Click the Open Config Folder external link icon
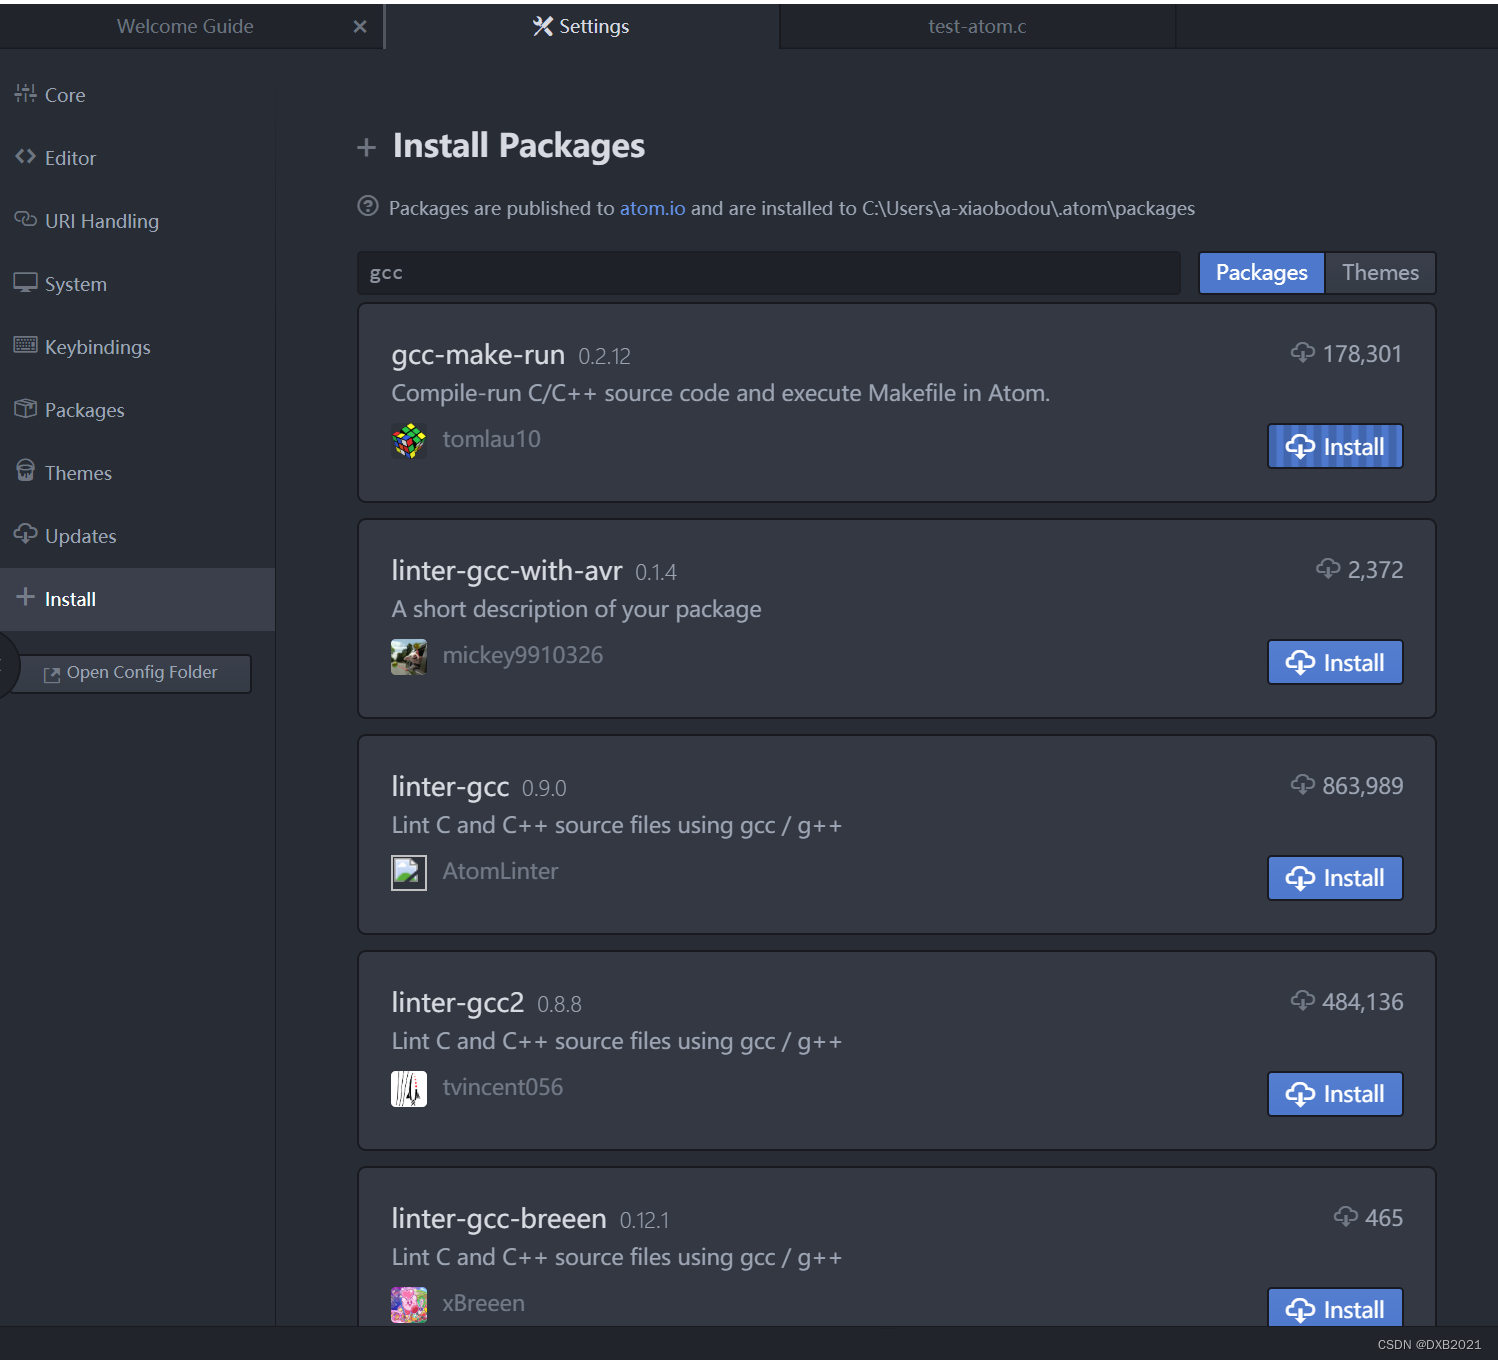The image size is (1498, 1360). coord(52,675)
